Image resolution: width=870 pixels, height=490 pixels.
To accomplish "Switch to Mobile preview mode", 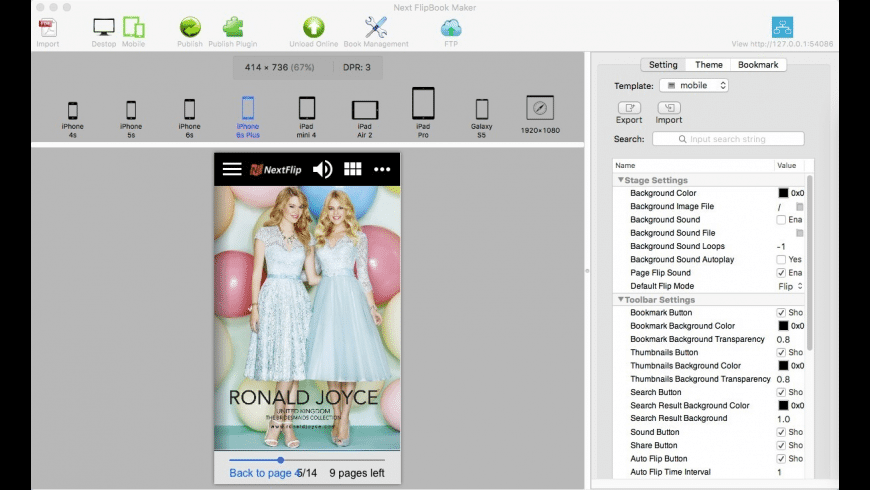I will pos(134,28).
